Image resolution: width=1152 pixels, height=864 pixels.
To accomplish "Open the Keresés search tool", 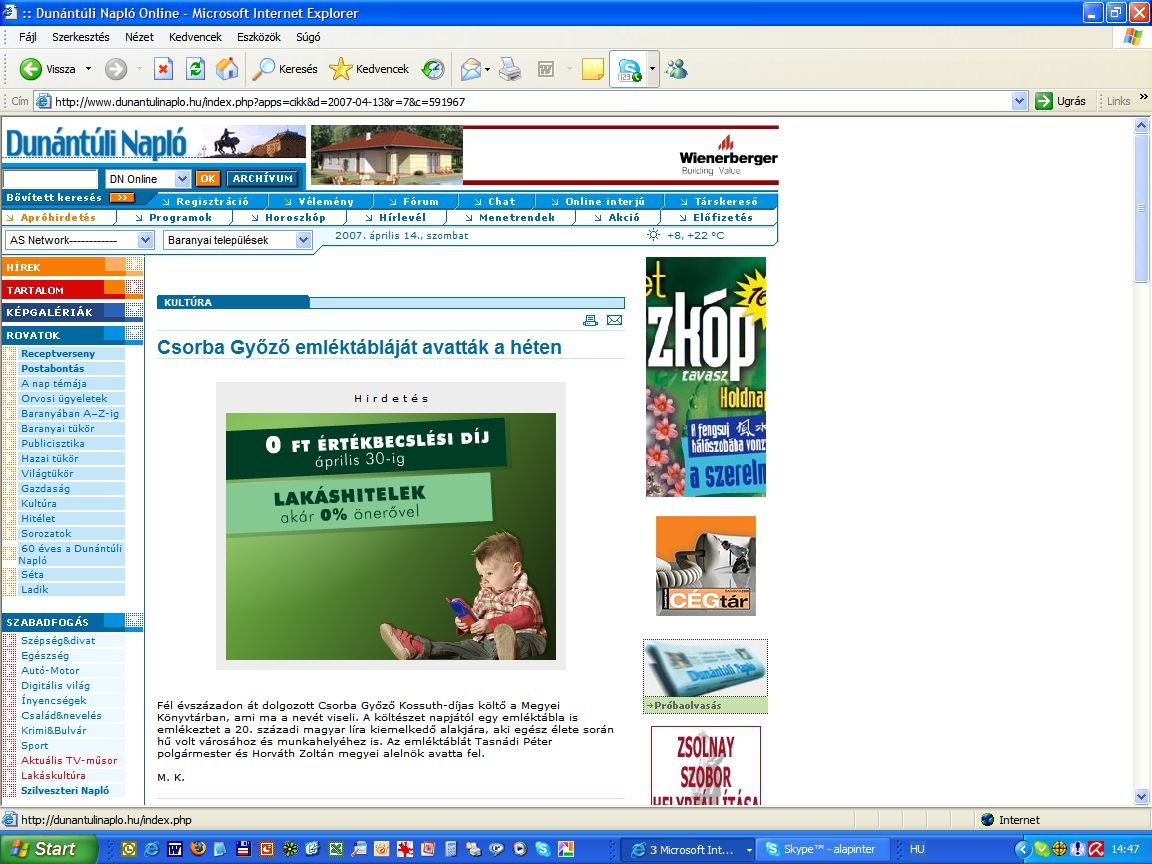I will [x=284, y=69].
